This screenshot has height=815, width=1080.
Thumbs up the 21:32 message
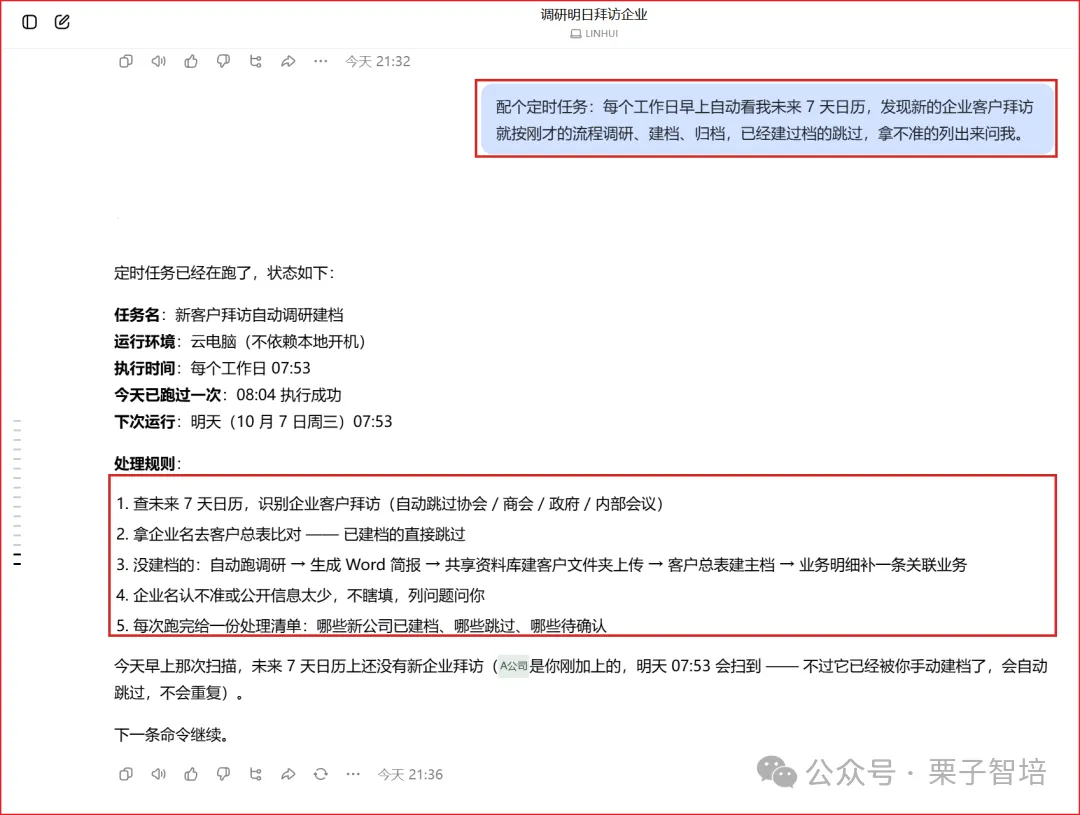pos(191,61)
